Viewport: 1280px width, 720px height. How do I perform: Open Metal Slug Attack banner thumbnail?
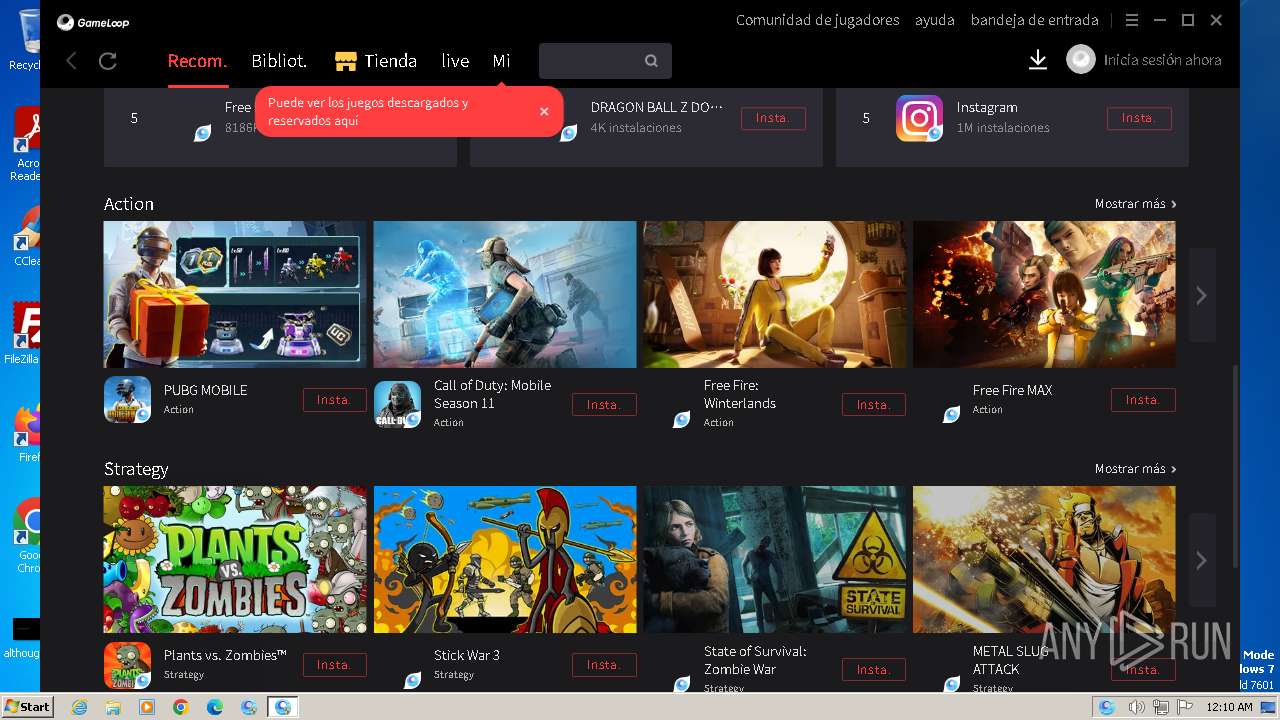1044,559
